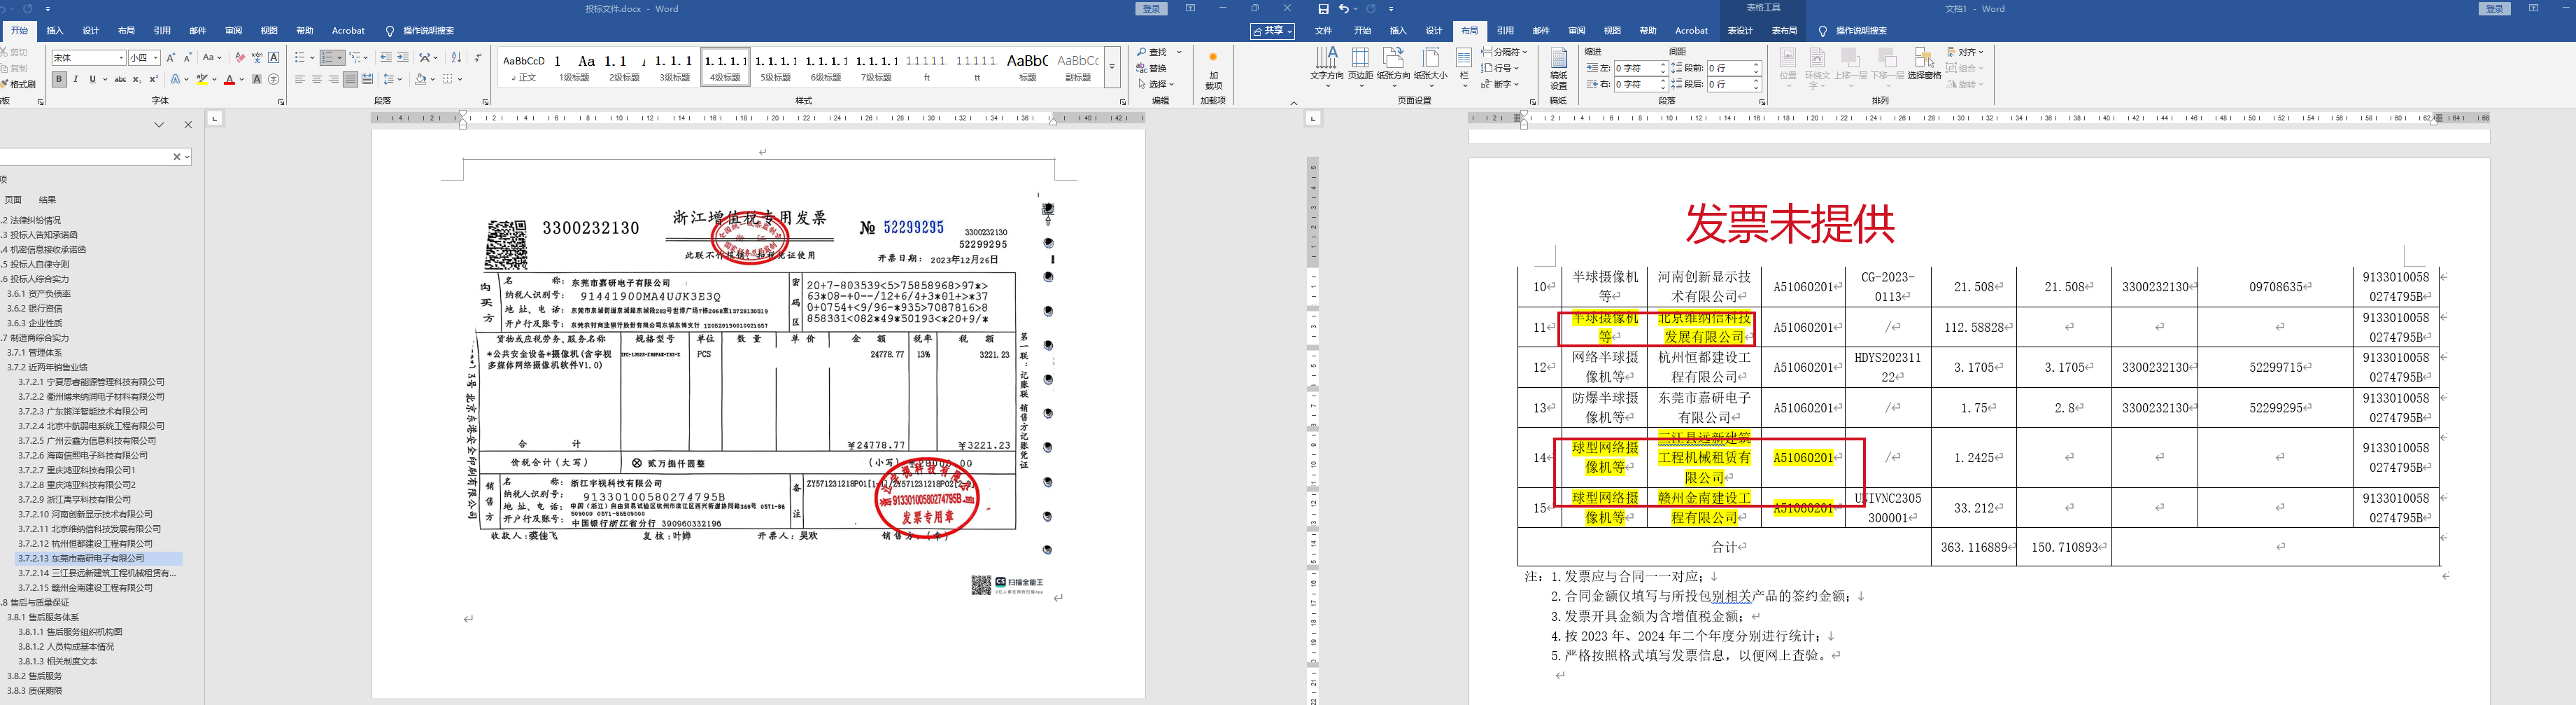Screen dimensions: 2576x705
Task: Click the 替换 replace button
Action: click(x=1152, y=68)
